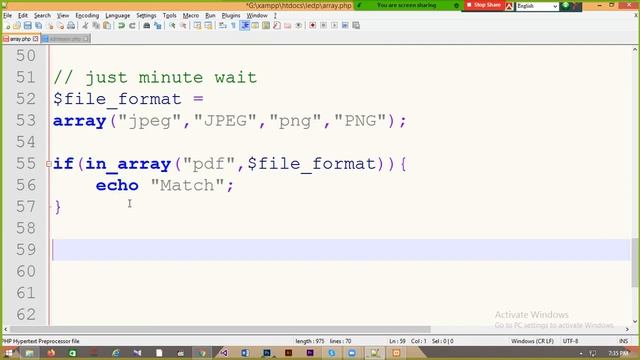Toggle Monitoring eye toolbar icon
Screen dimensions: 640x360
[x=298, y=26]
